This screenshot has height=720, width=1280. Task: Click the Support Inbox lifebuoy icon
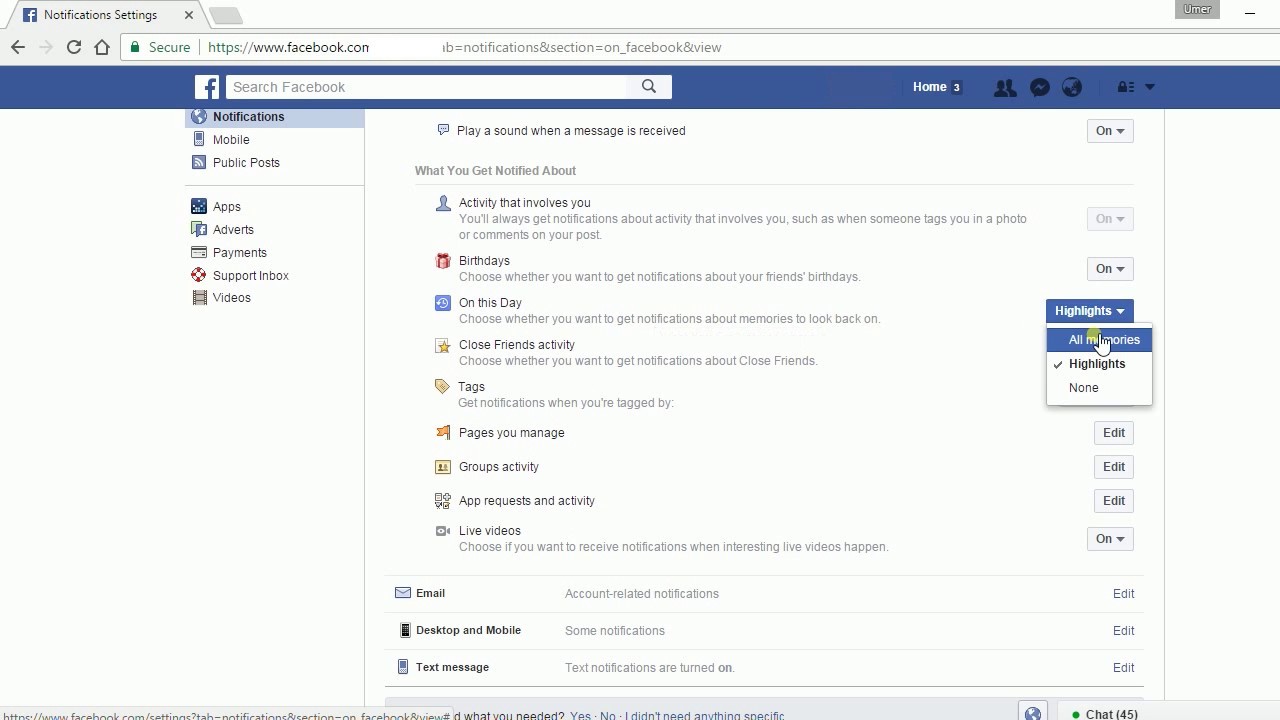[199, 275]
